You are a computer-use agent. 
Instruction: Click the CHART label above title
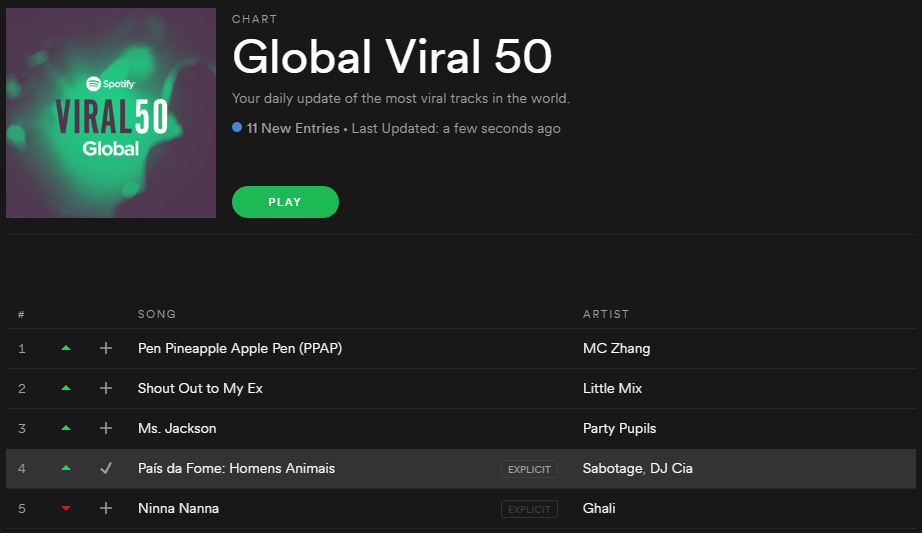tap(255, 19)
